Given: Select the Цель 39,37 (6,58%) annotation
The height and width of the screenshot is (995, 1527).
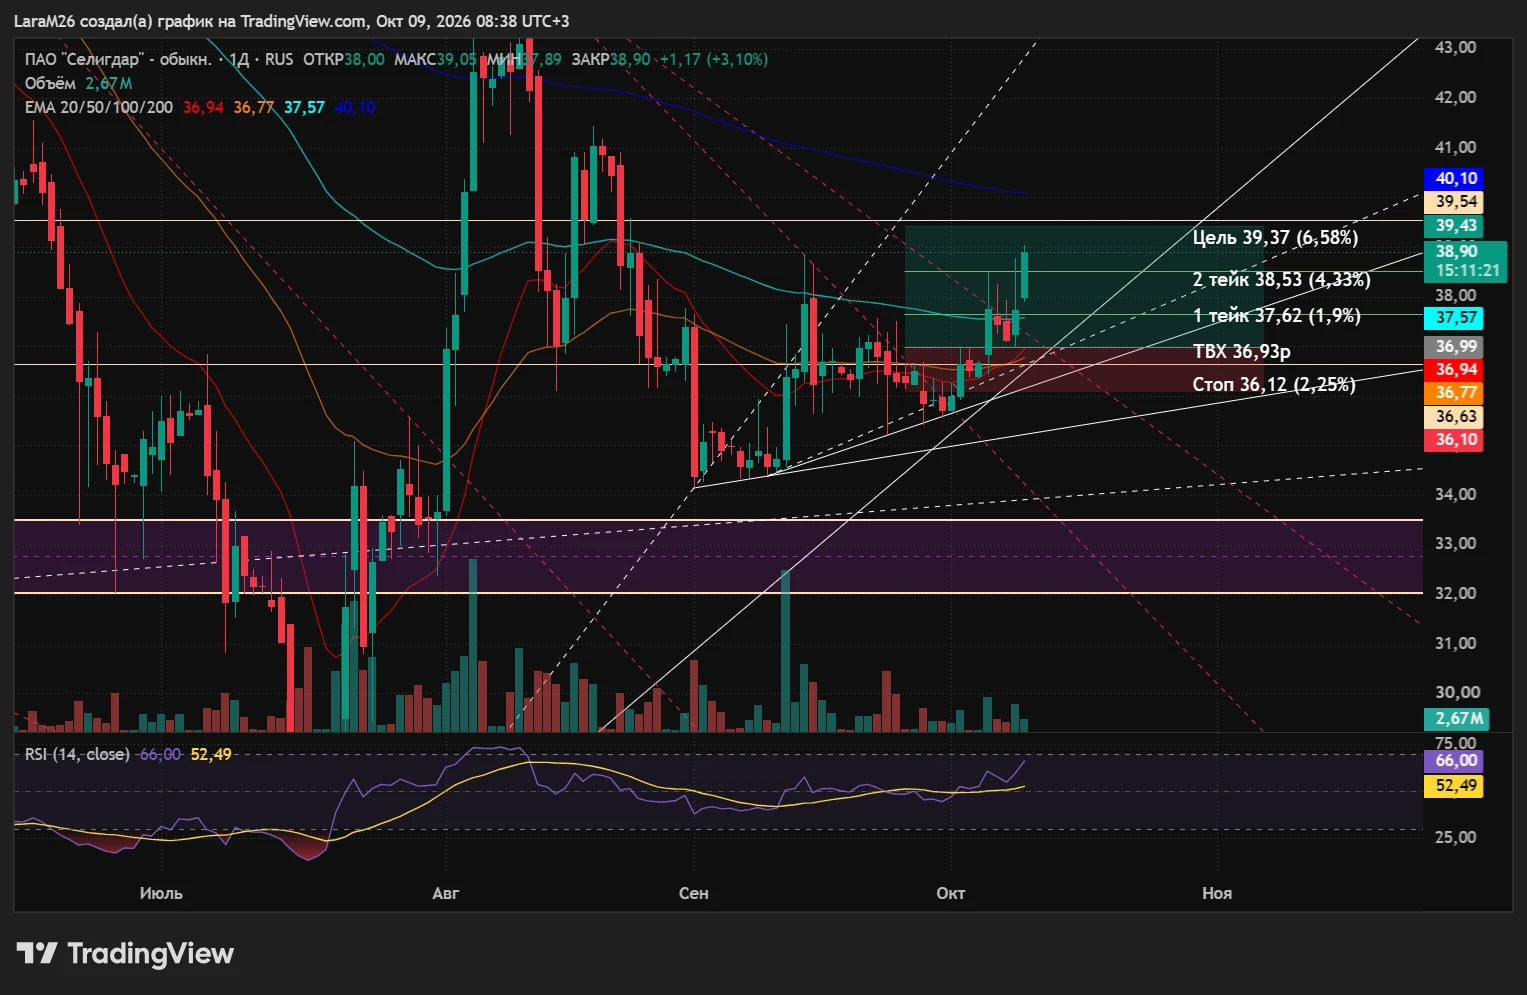Looking at the screenshot, I should (x=1275, y=238).
